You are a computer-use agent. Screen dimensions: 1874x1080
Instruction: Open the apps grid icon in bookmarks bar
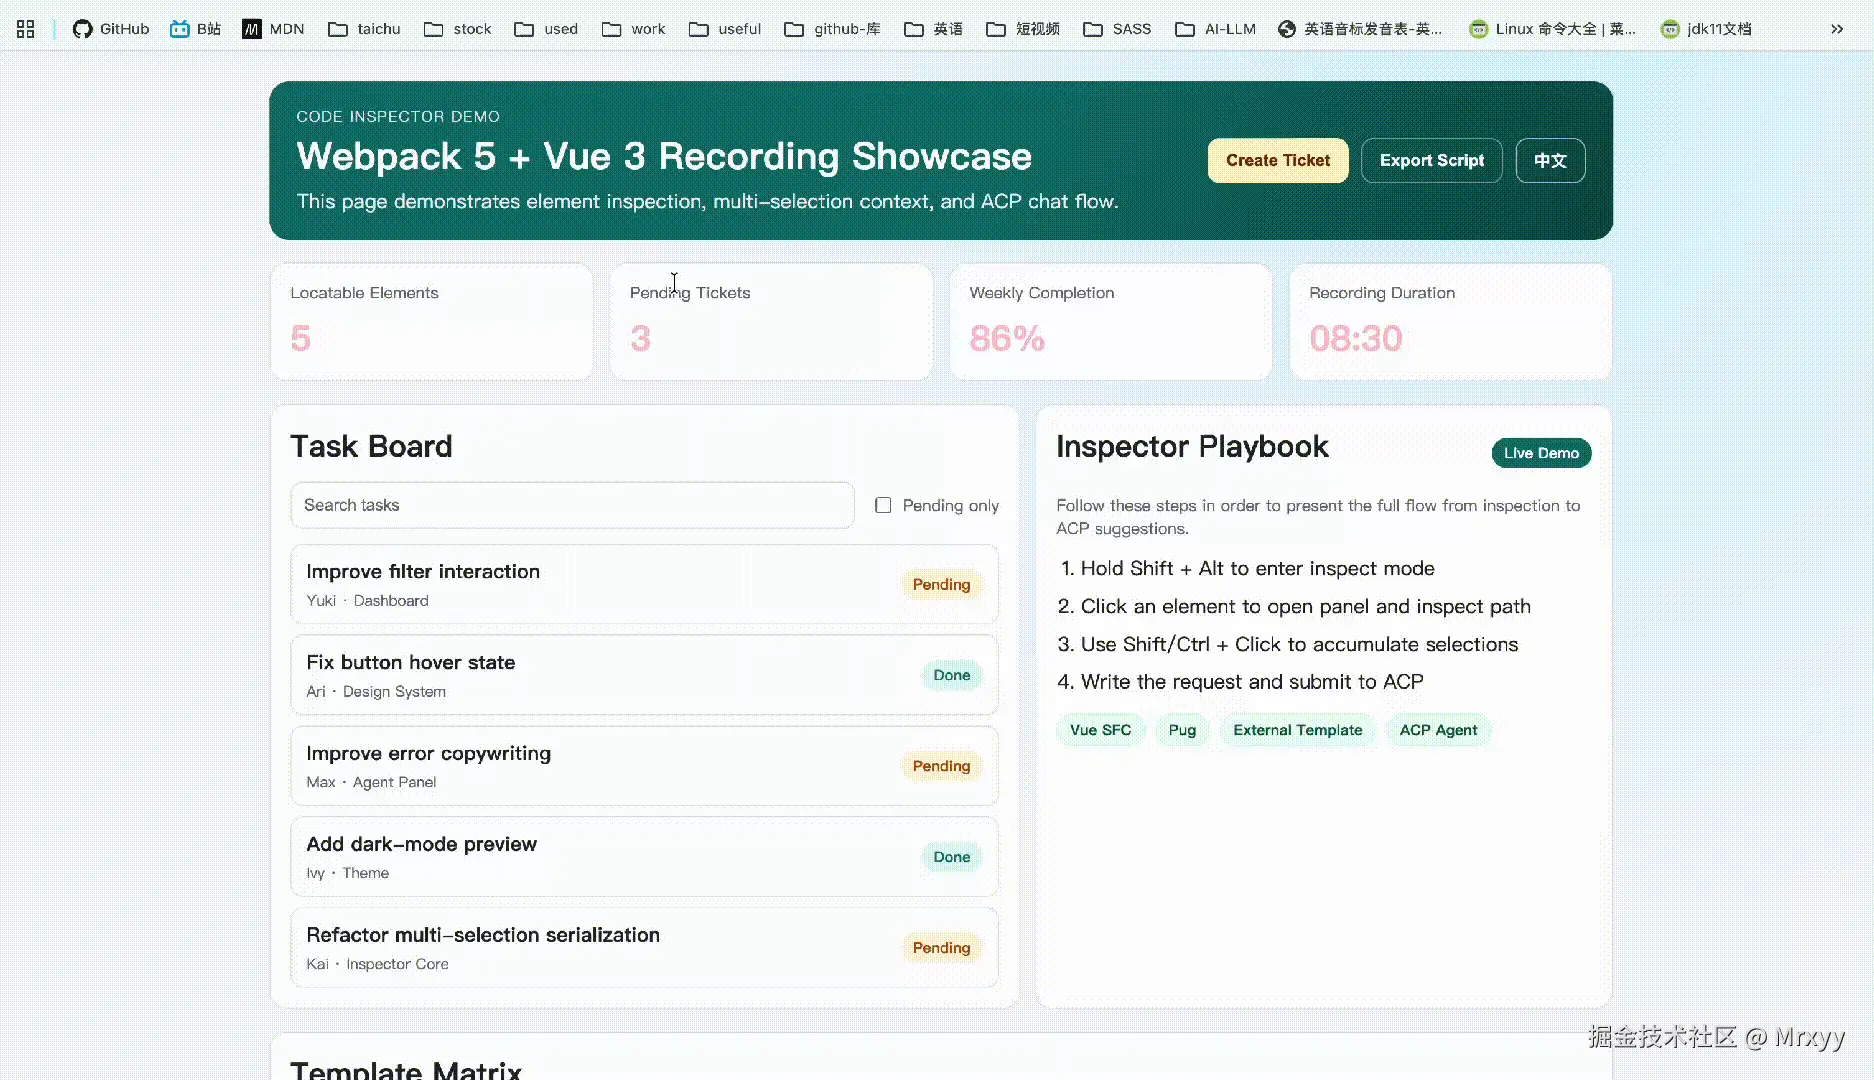pyautogui.click(x=26, y=29)
